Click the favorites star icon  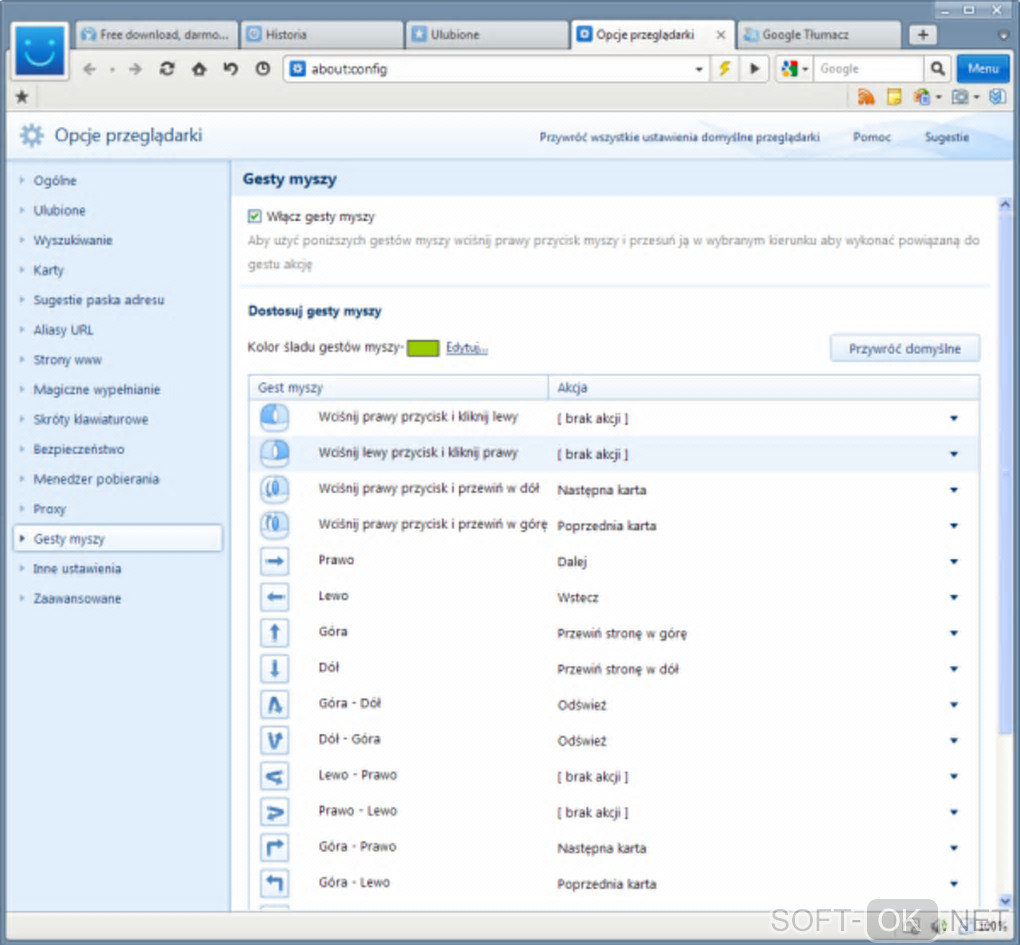pos(21,97)
